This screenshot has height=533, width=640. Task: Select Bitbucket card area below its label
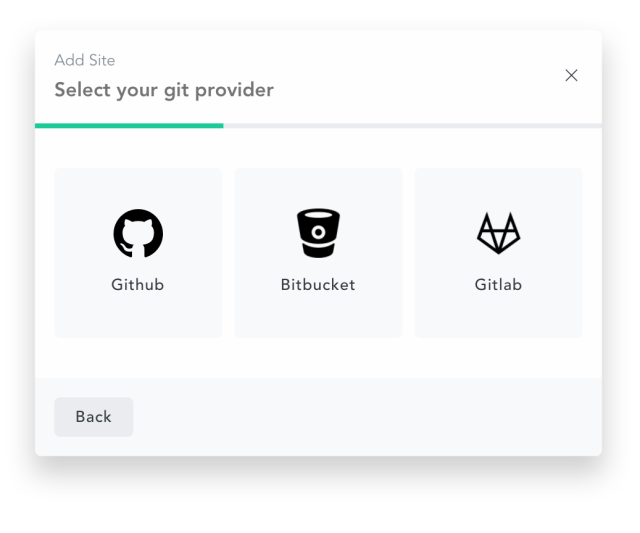pyautogui.click(x=318, y=315)
